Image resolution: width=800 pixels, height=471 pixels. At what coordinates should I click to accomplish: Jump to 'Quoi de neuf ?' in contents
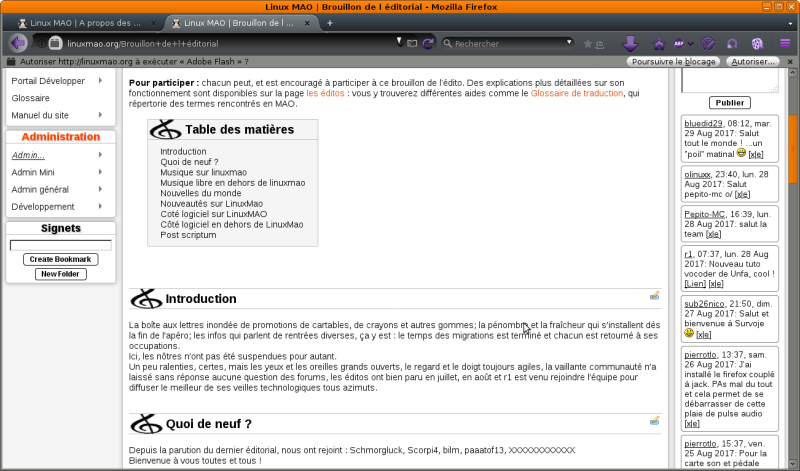[x=189, y=162]
